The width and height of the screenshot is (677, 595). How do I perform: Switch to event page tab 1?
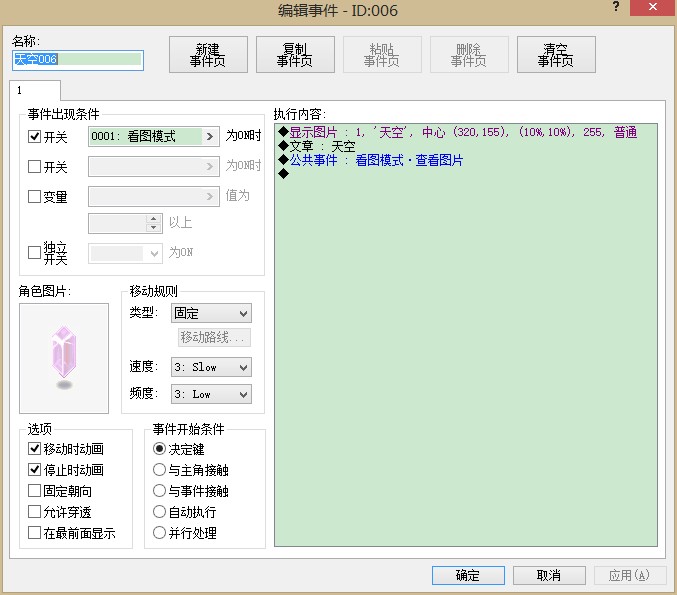(35, 90)
